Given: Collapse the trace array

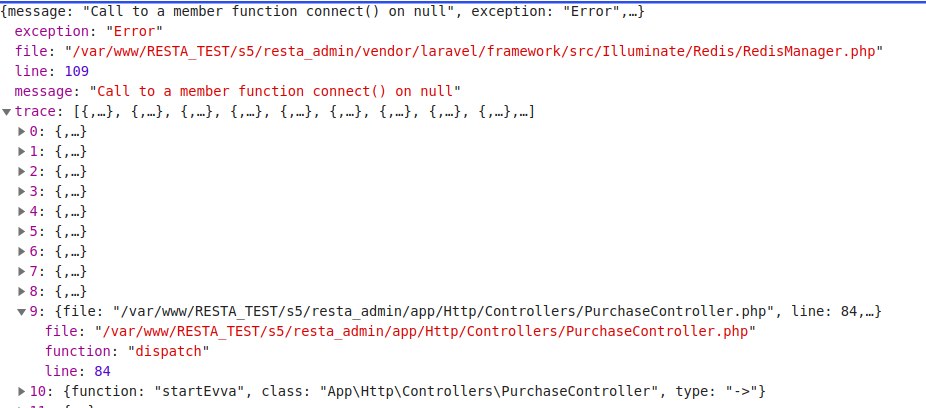Looking at the screenshot, I should pos(8,111).
